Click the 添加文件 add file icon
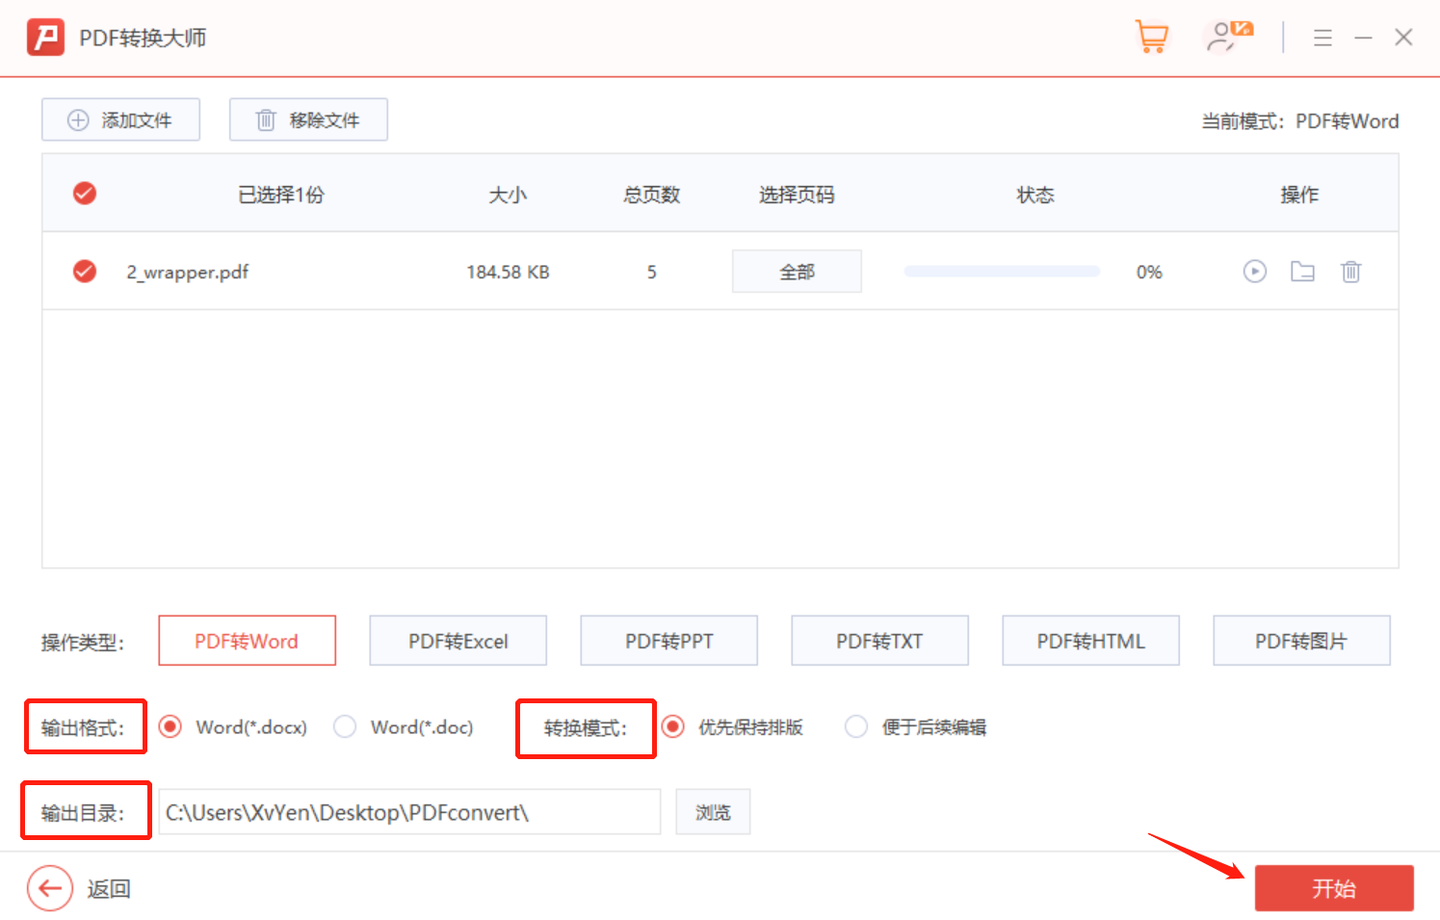Image resolution: width=1440 pixels, height=920 pixels. (x=78, y=119)
